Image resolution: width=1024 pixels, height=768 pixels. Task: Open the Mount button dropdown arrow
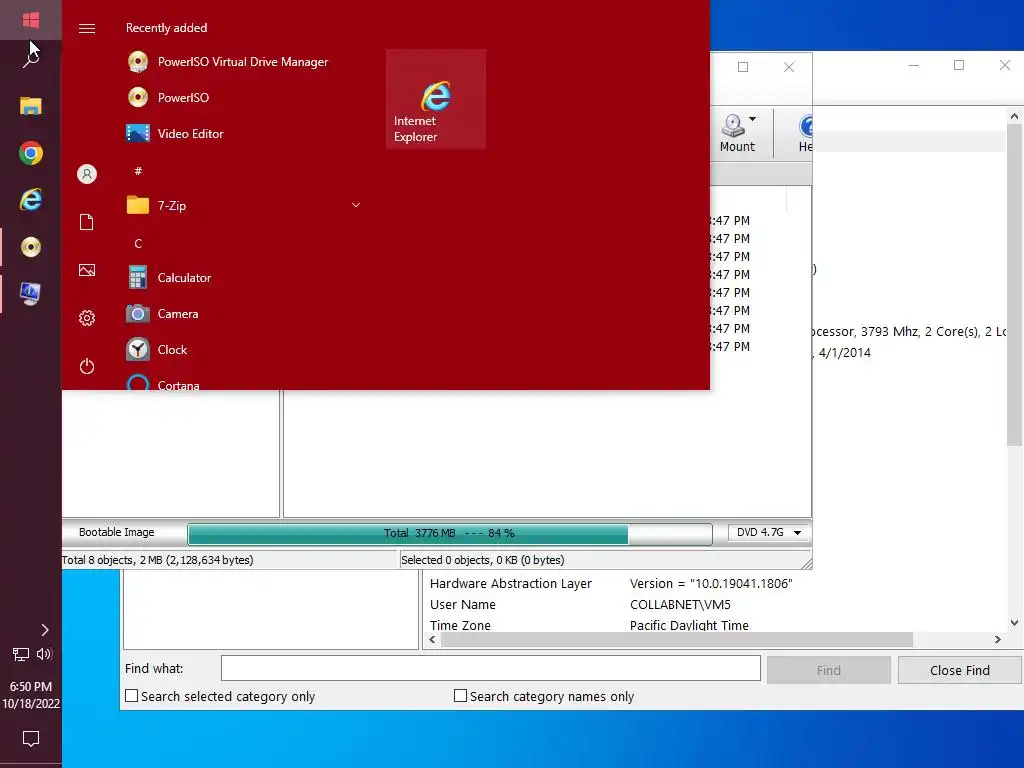tap(752, 119)
